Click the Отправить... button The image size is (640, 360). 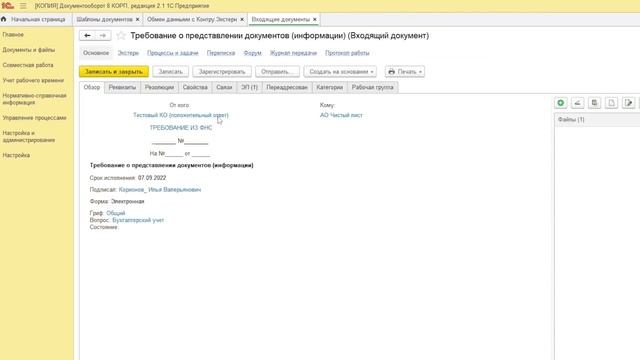click(x=278, y=71)
